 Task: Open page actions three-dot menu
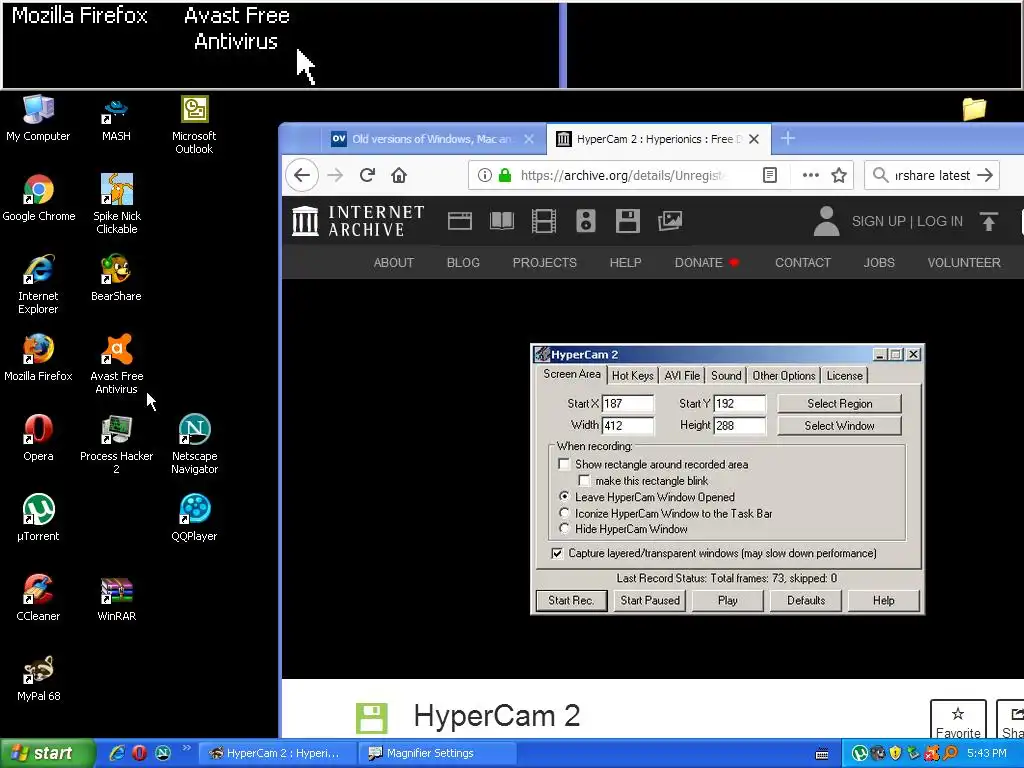coord(810,175)
